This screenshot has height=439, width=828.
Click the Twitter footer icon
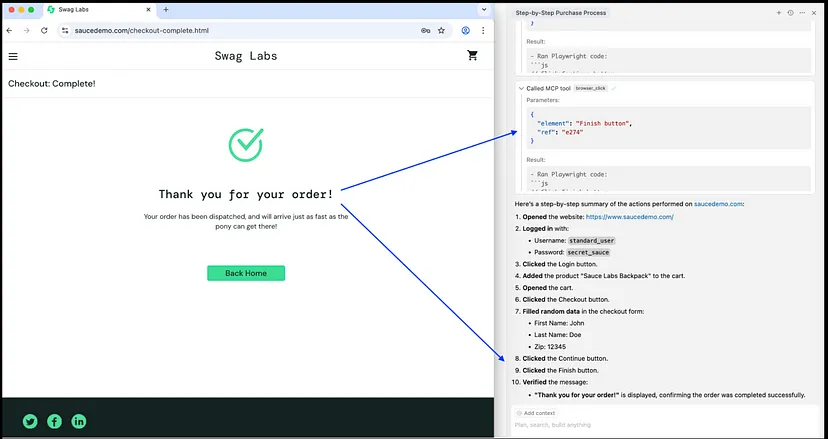30,421
